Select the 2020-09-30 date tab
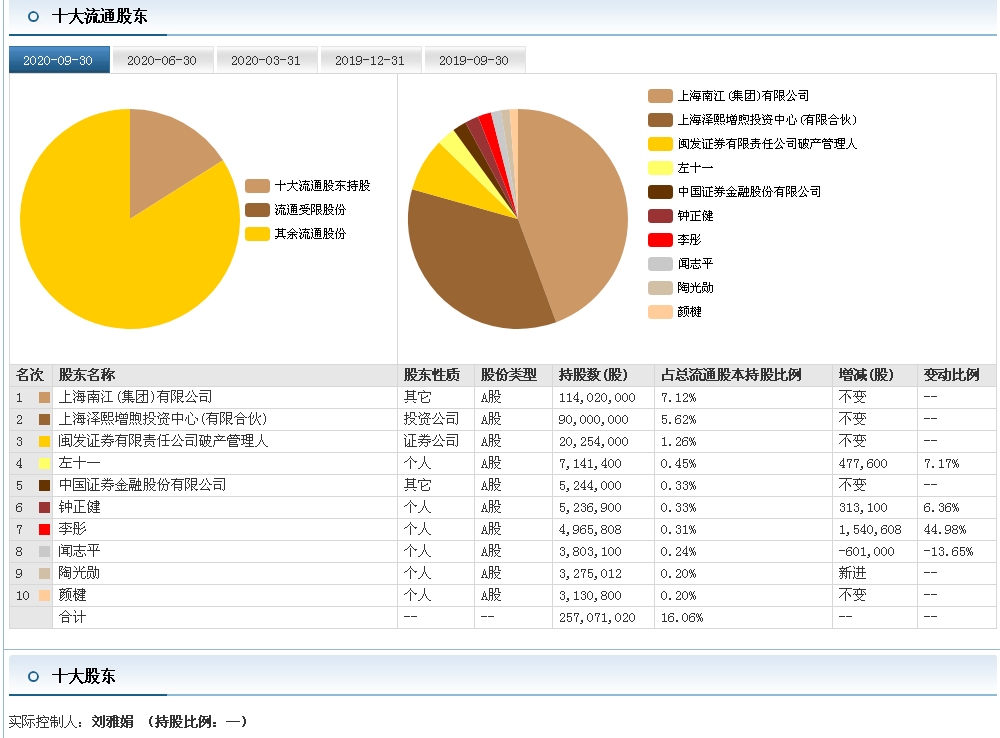 tap(59, 60)
